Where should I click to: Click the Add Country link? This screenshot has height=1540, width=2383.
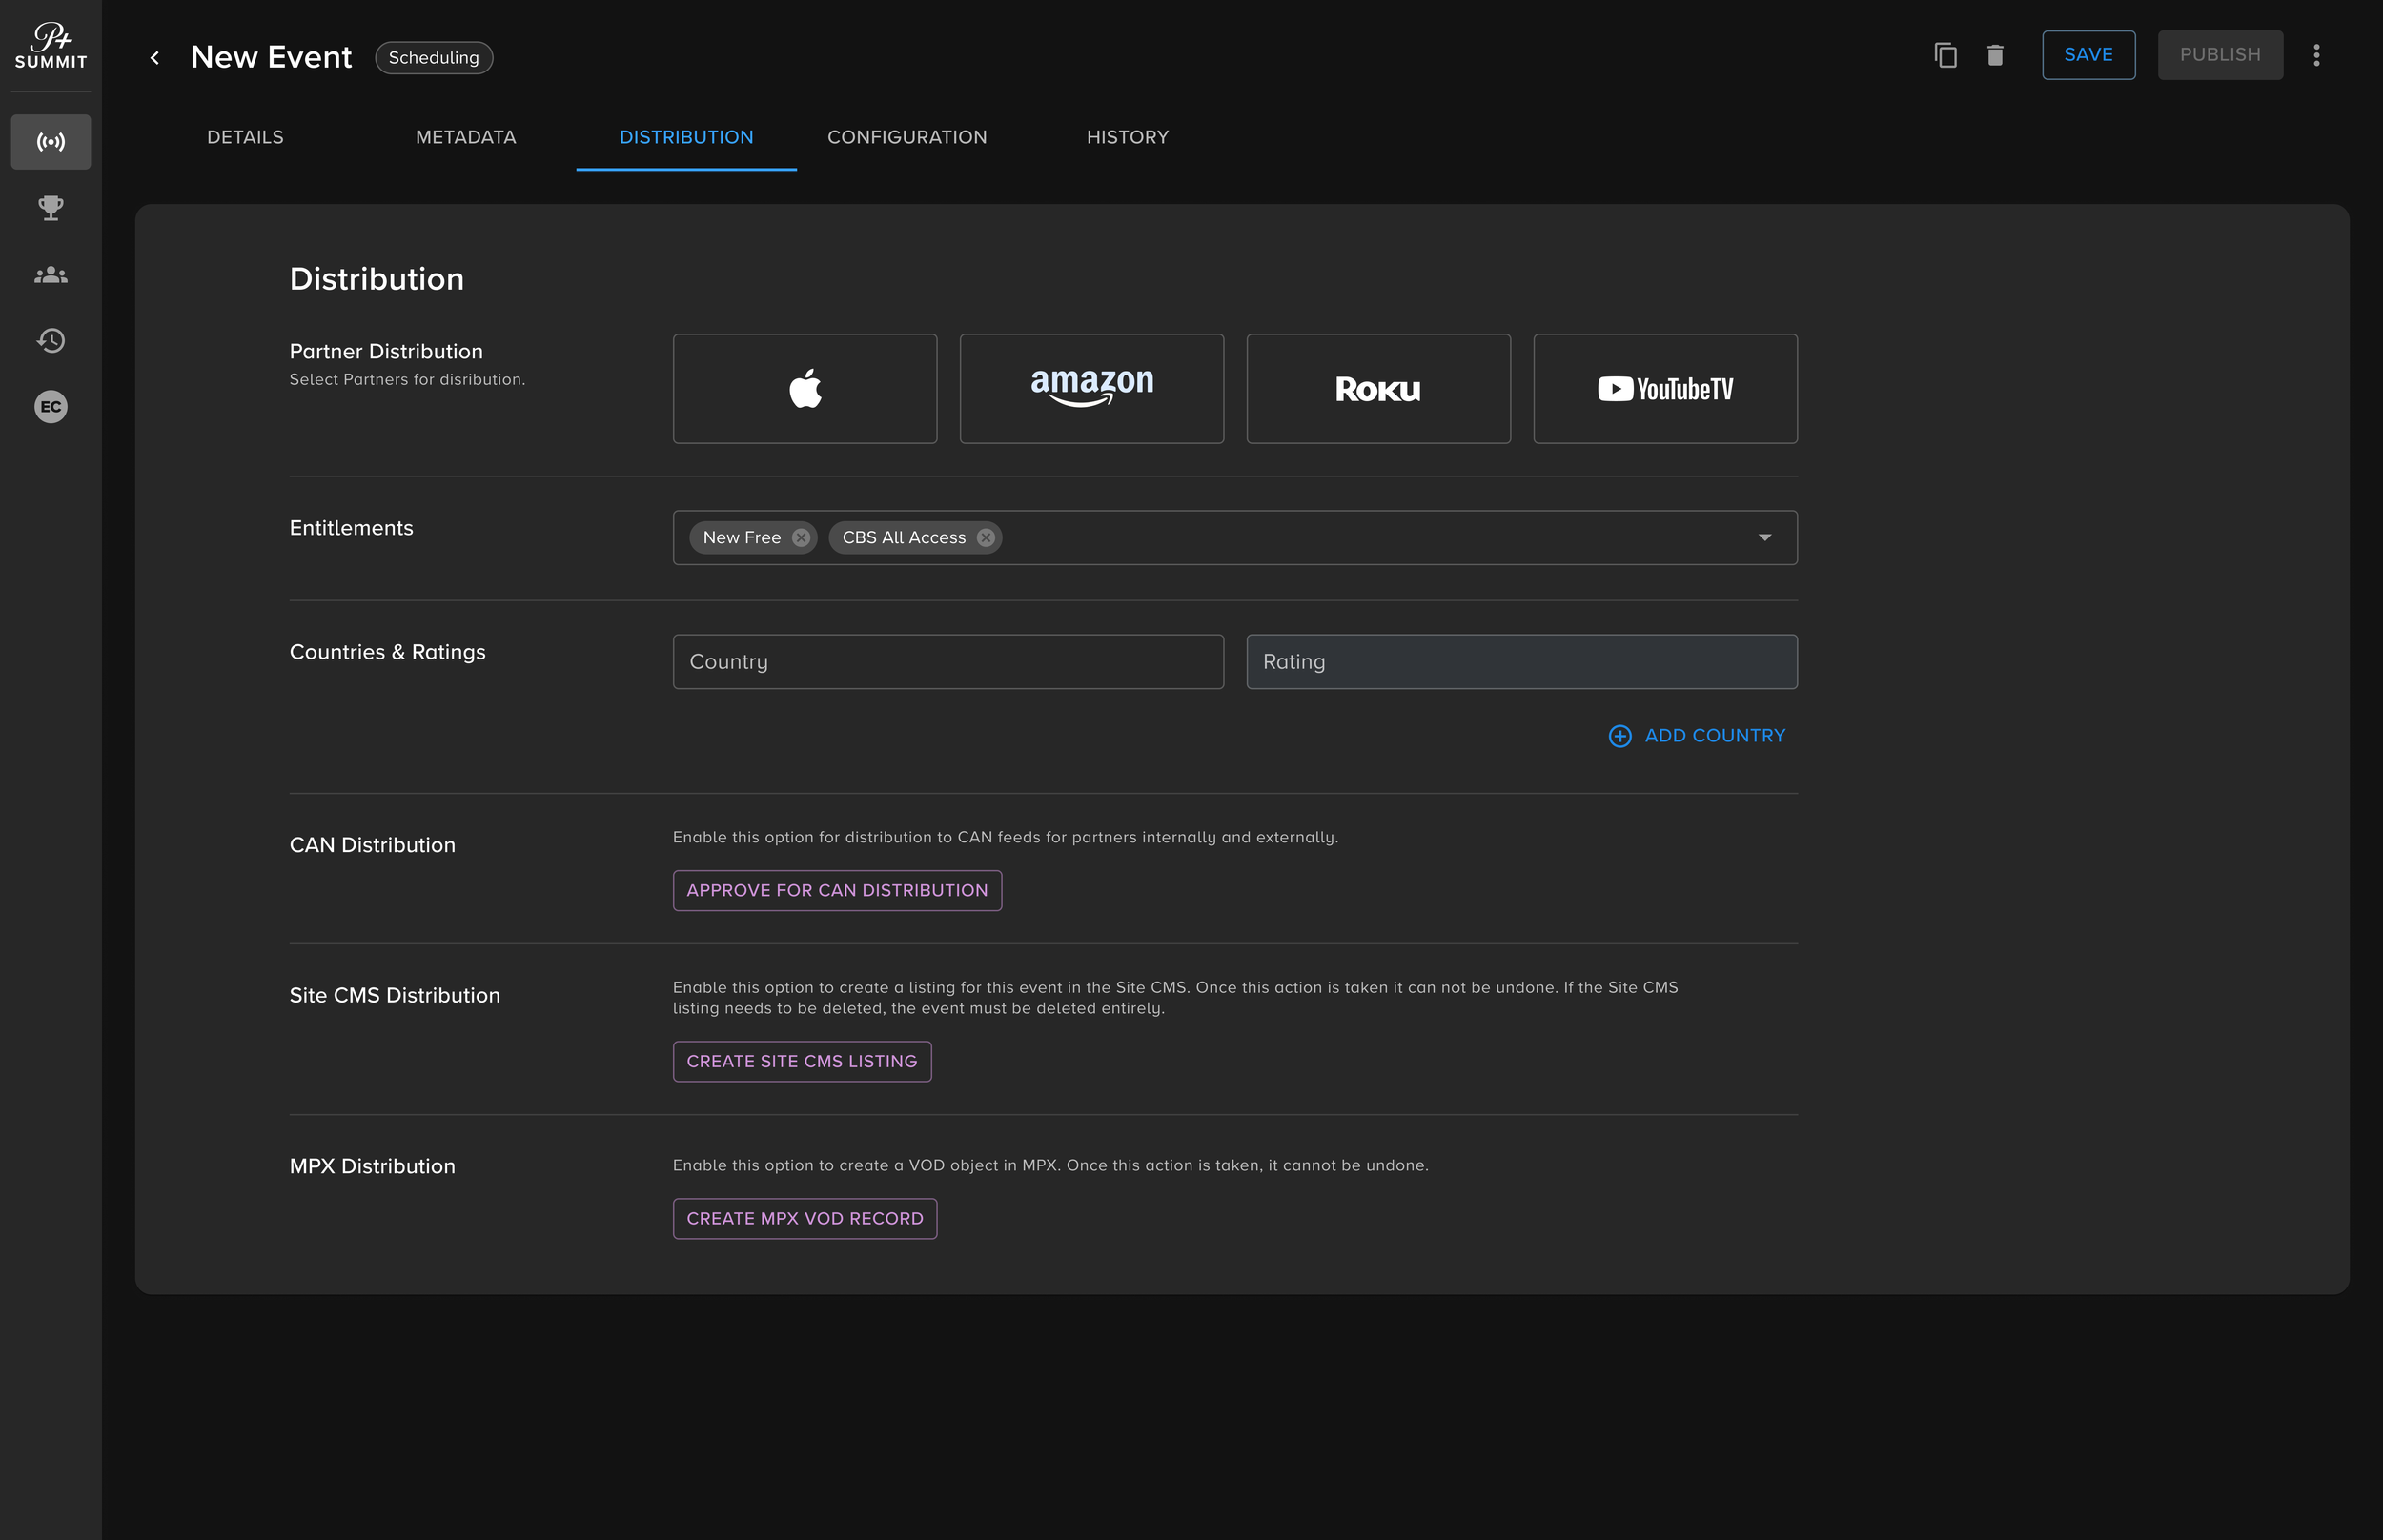pos(1697,736)
